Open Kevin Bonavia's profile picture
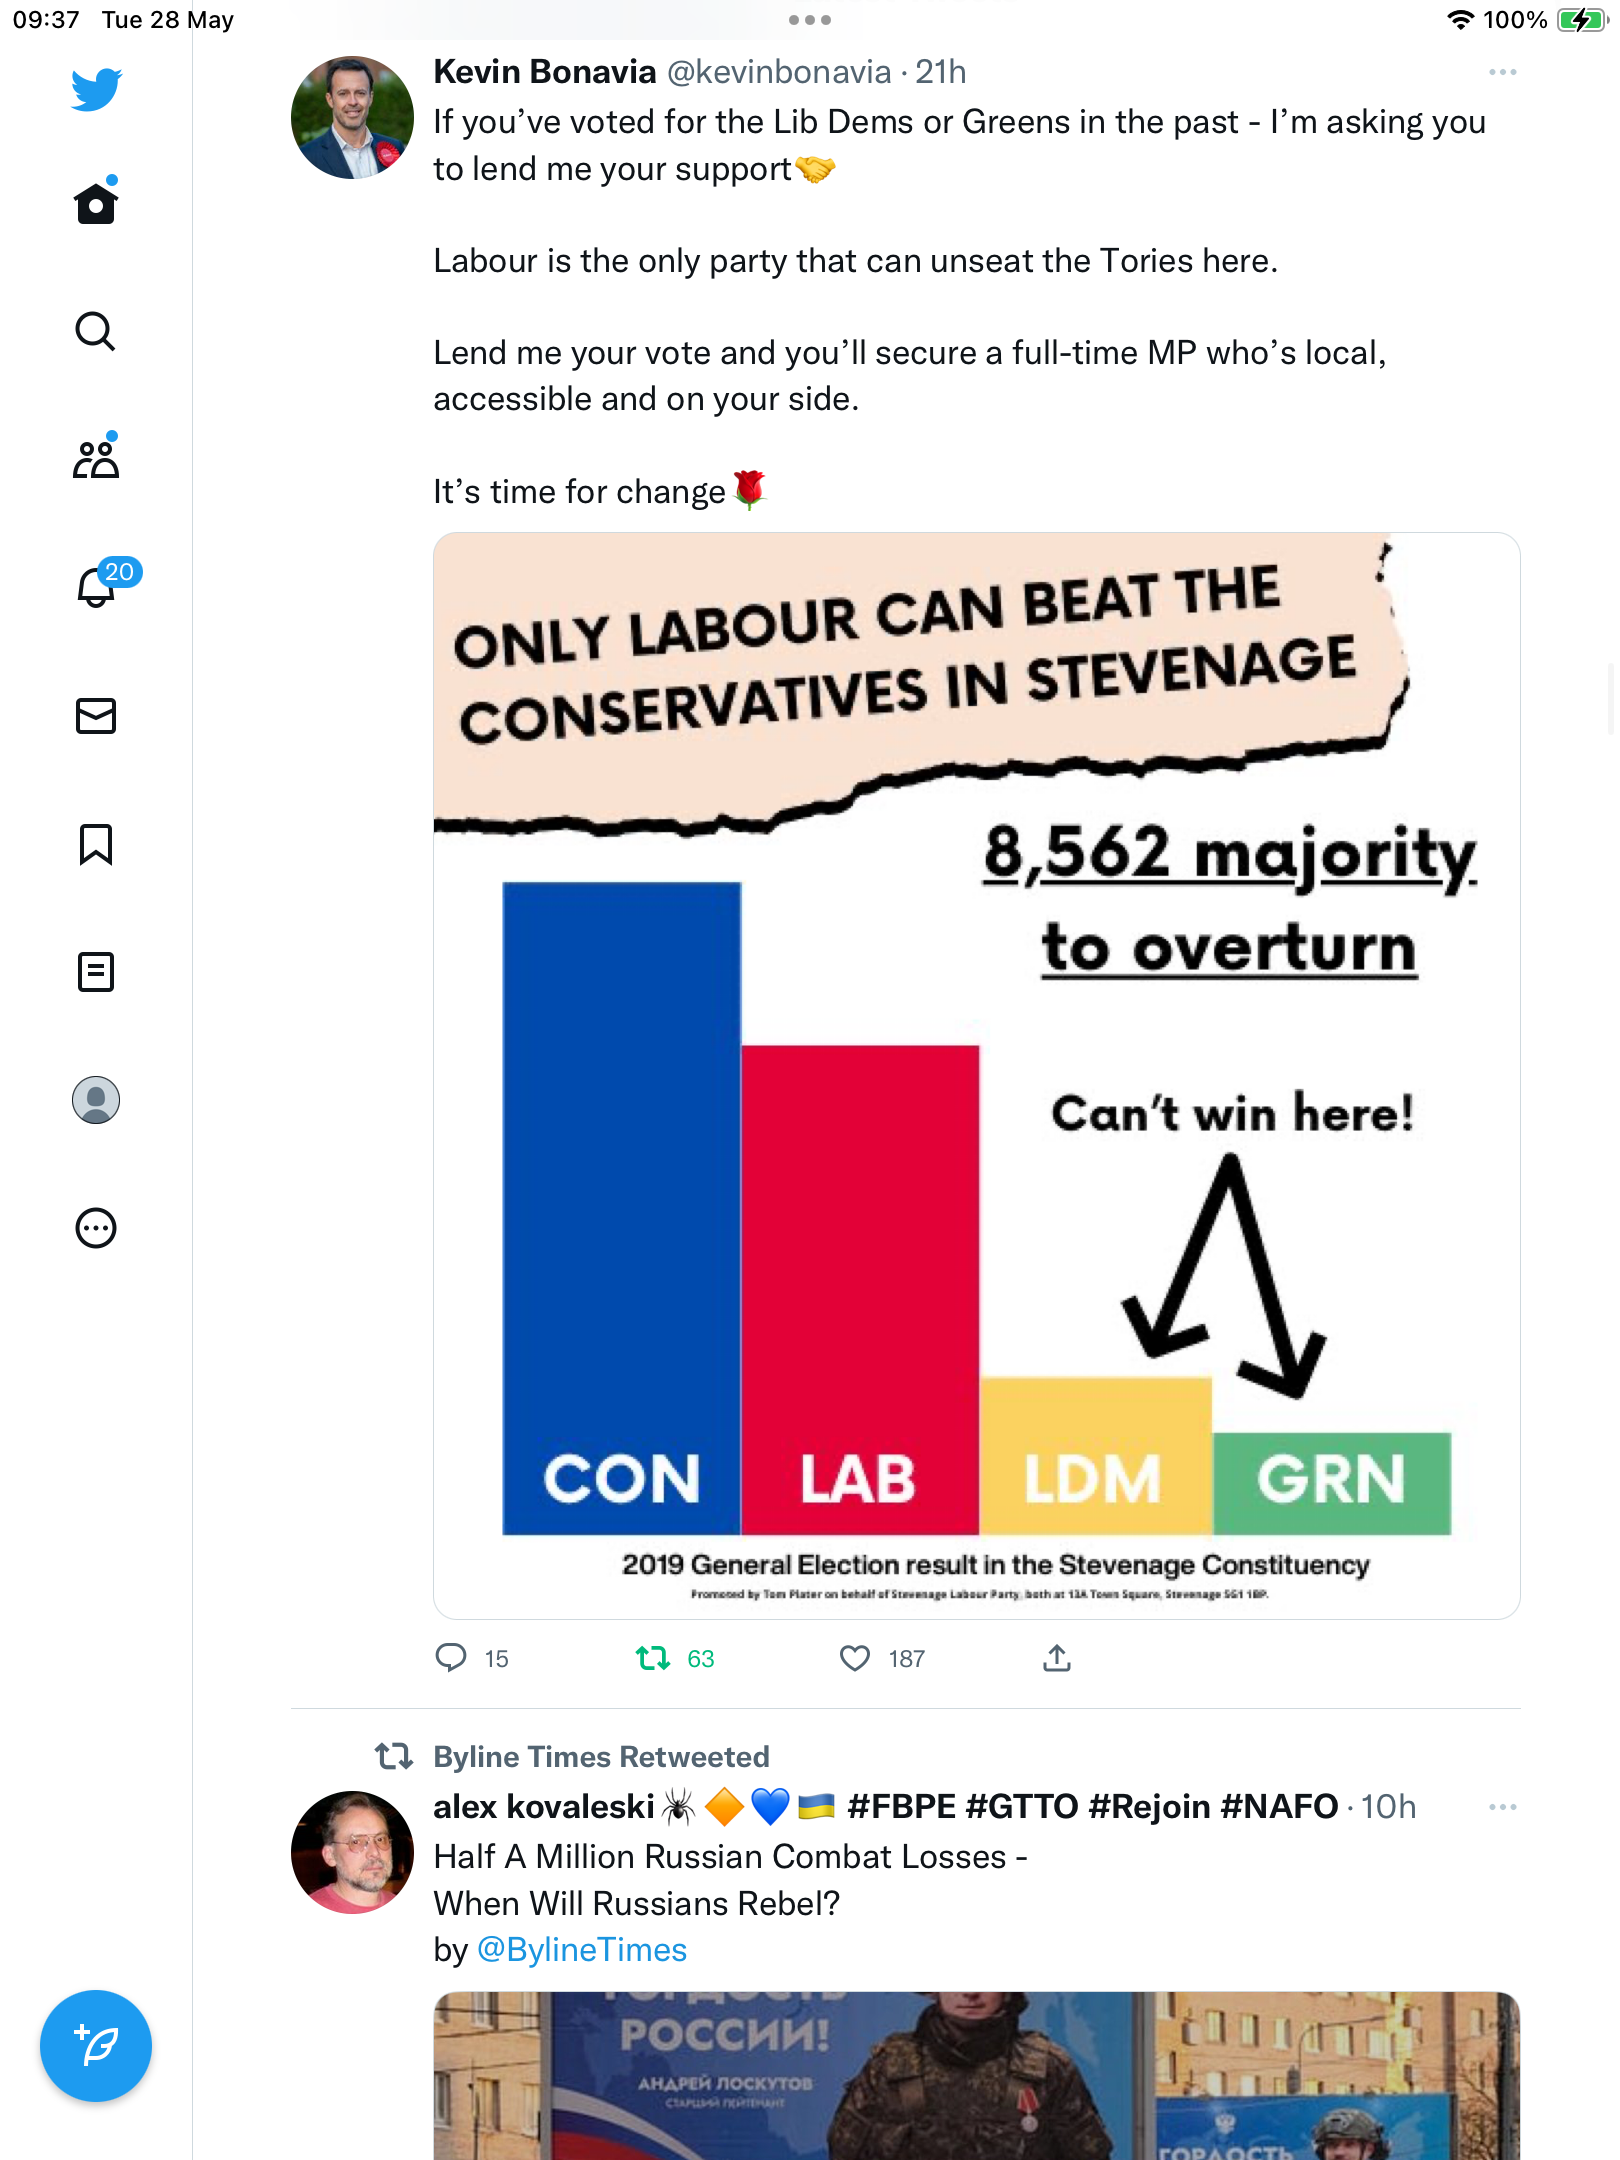Image resolution: width=1620 pixels, height=2160 pixels. (x=352, y=118)
